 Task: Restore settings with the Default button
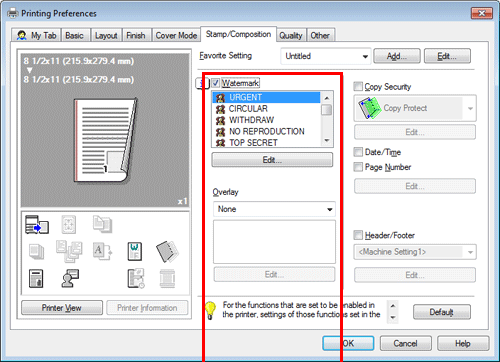tap(442, 312)
